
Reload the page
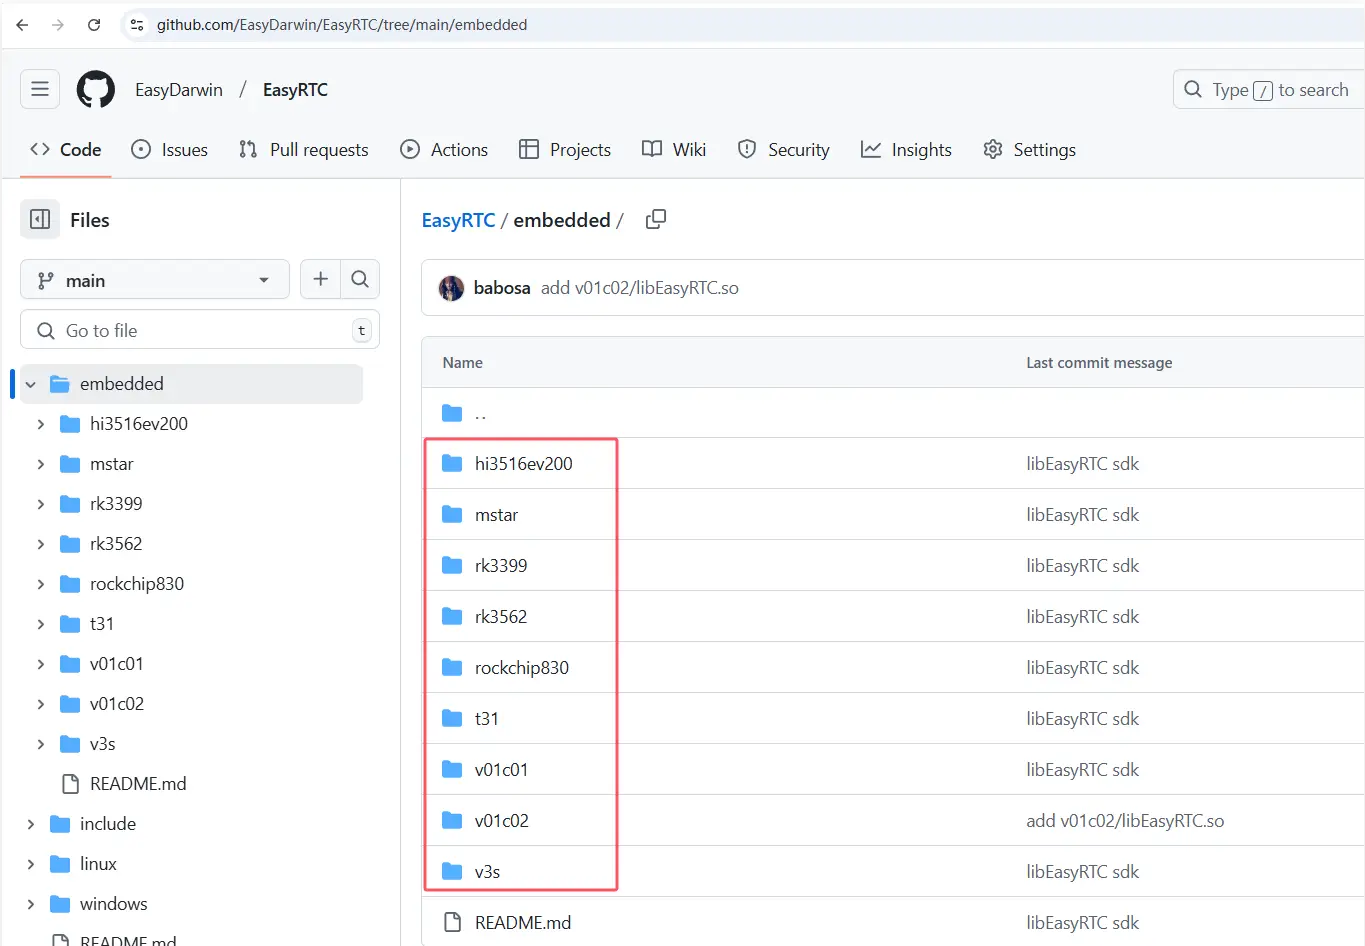94,25
